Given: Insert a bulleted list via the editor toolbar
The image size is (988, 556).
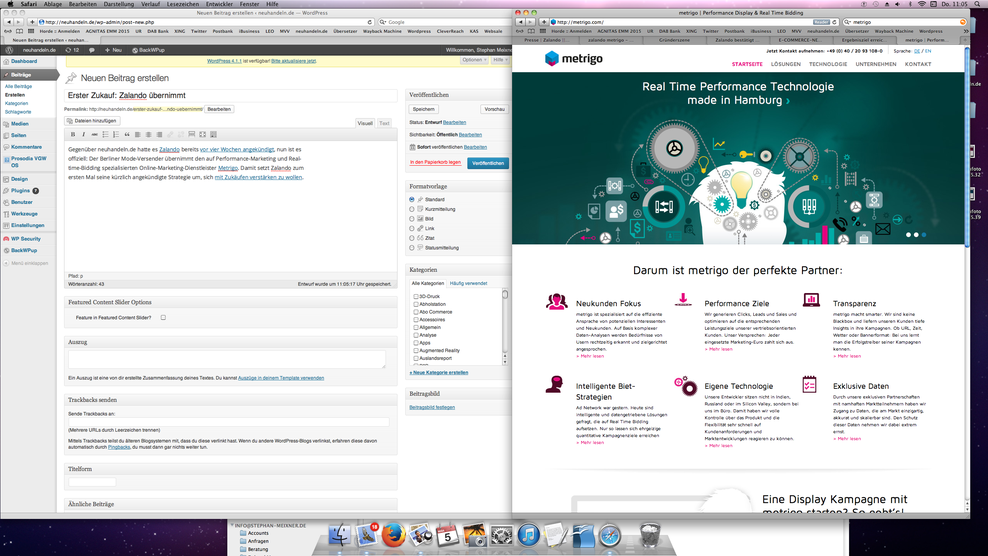Looking at the screenshot, I should (x=105, y=134).
